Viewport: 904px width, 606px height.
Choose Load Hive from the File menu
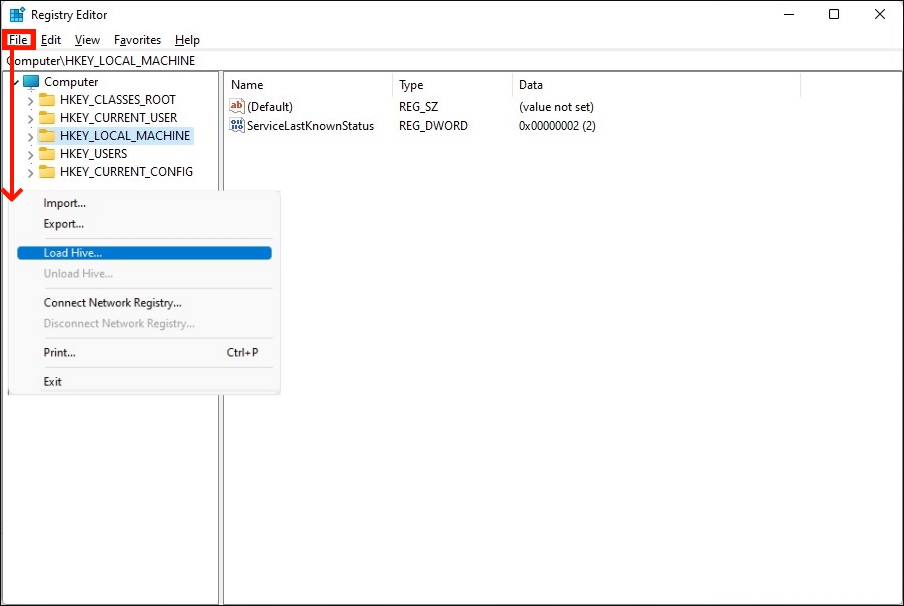73,253
